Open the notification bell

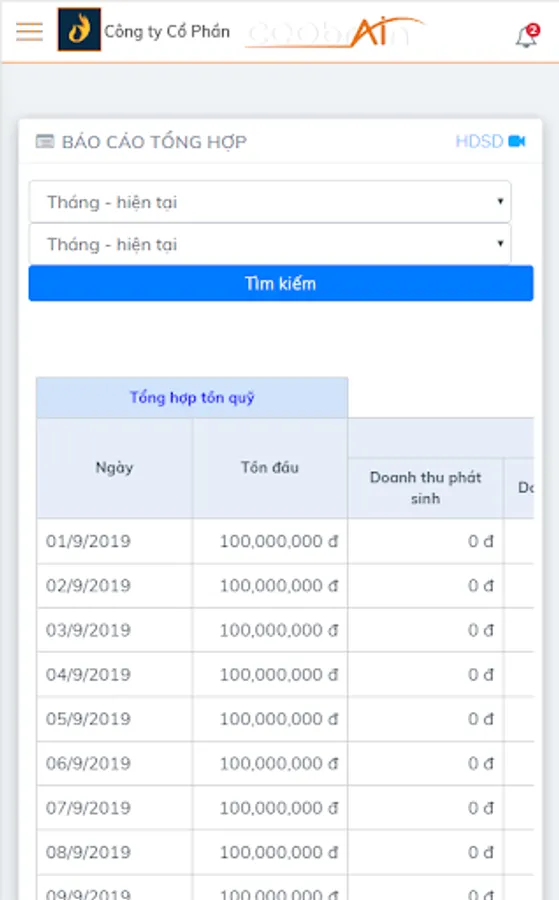pos(525,38)
